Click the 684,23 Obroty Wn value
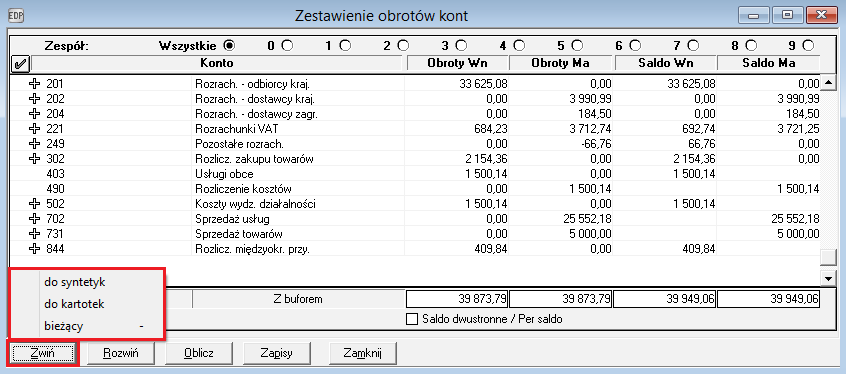 [490, 129]
